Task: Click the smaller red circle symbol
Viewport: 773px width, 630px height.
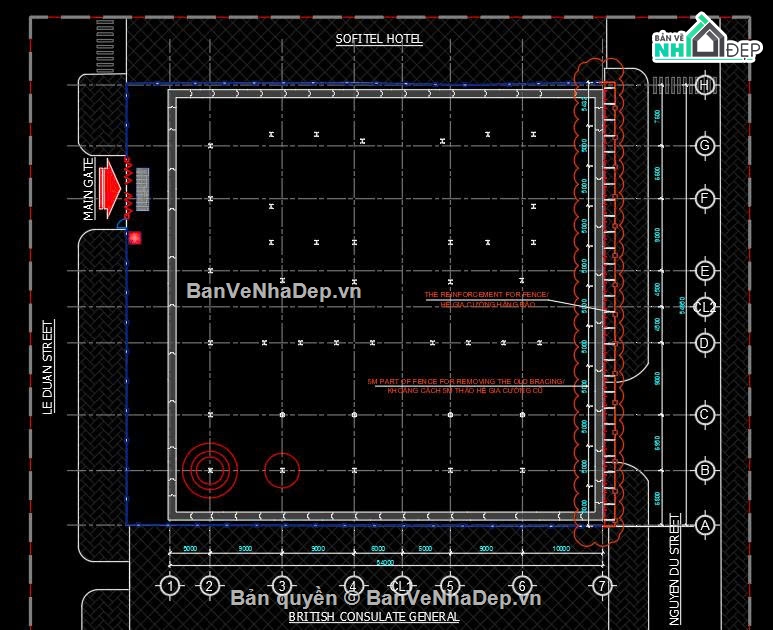Action: pyautogui.click(x=282, y=470)
